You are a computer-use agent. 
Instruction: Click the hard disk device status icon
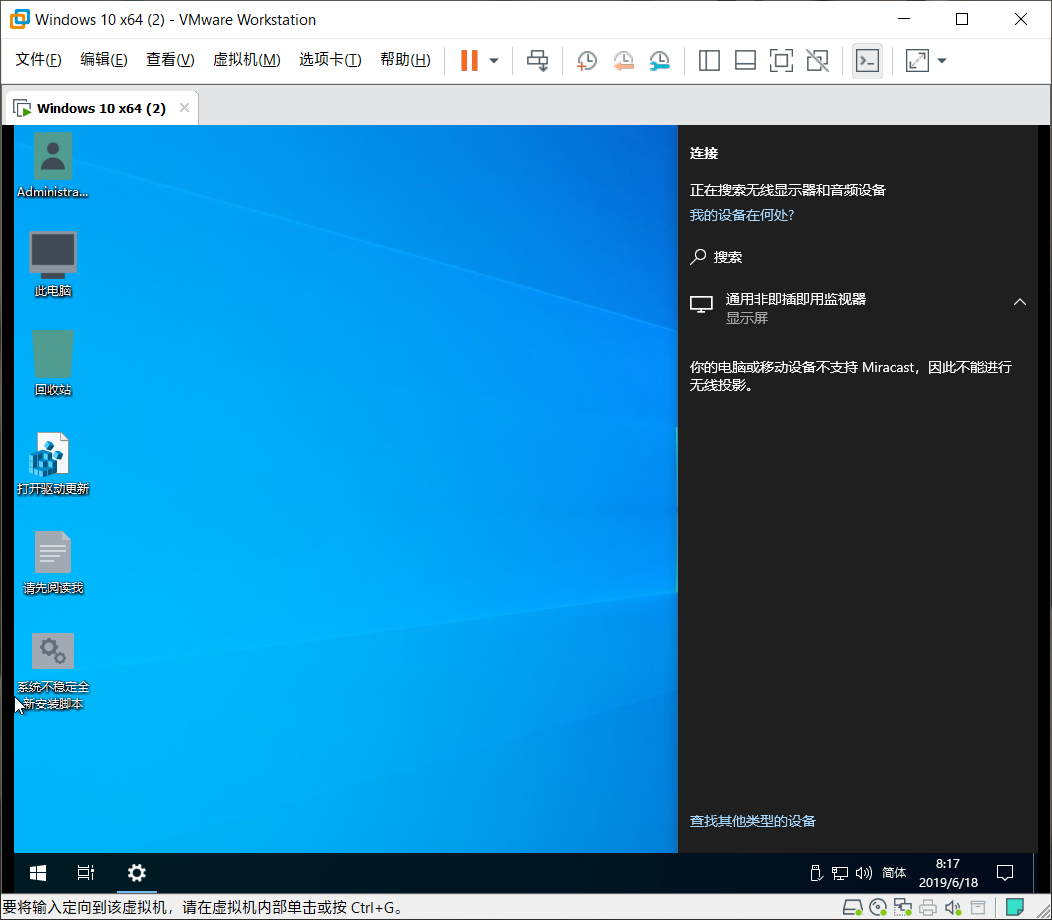coord(853,908)
